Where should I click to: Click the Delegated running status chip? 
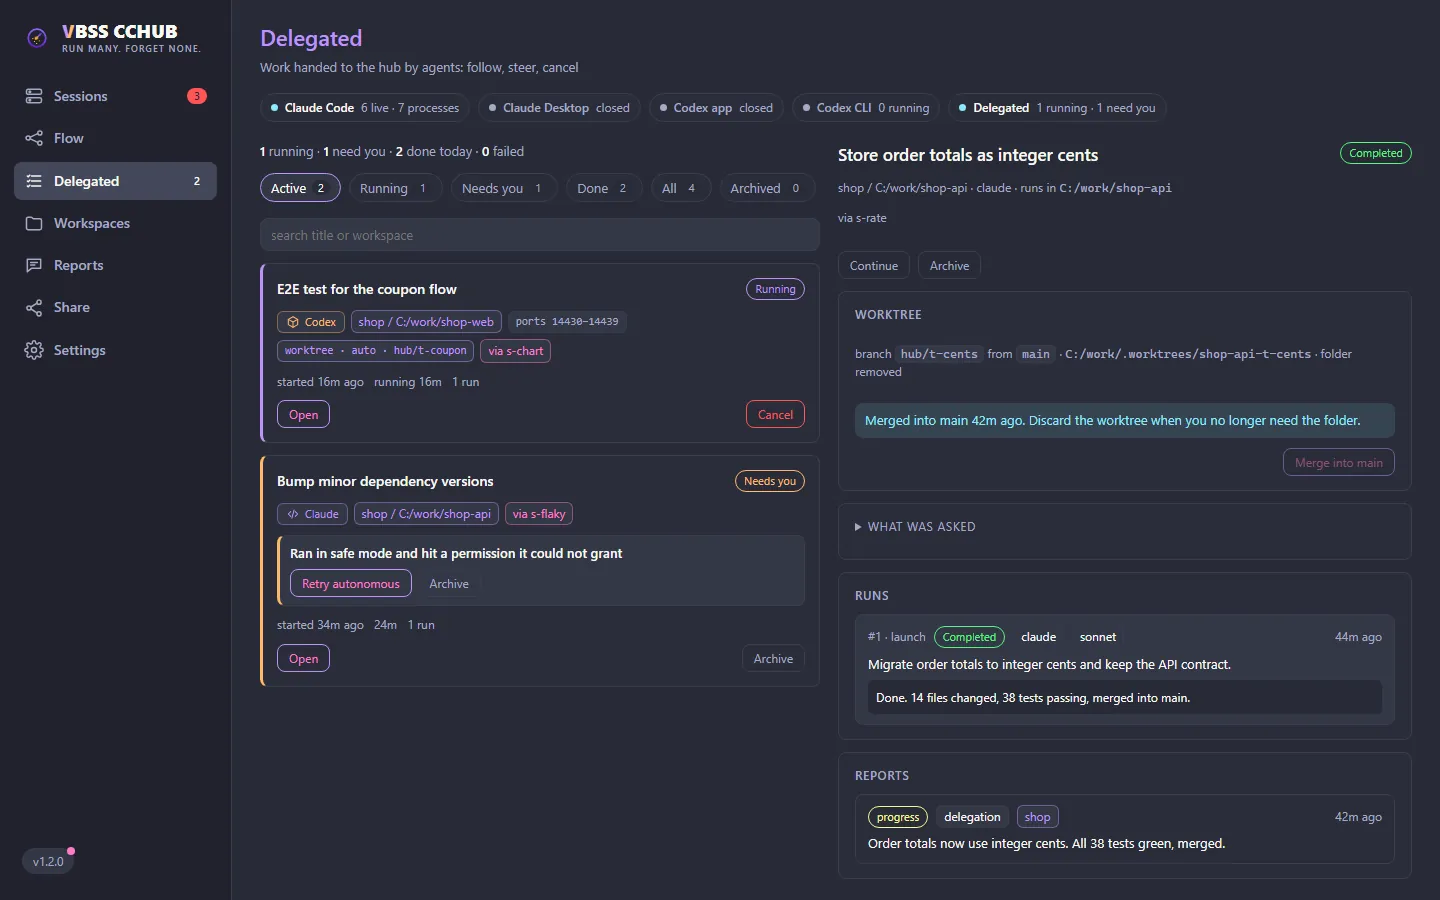1057,108
